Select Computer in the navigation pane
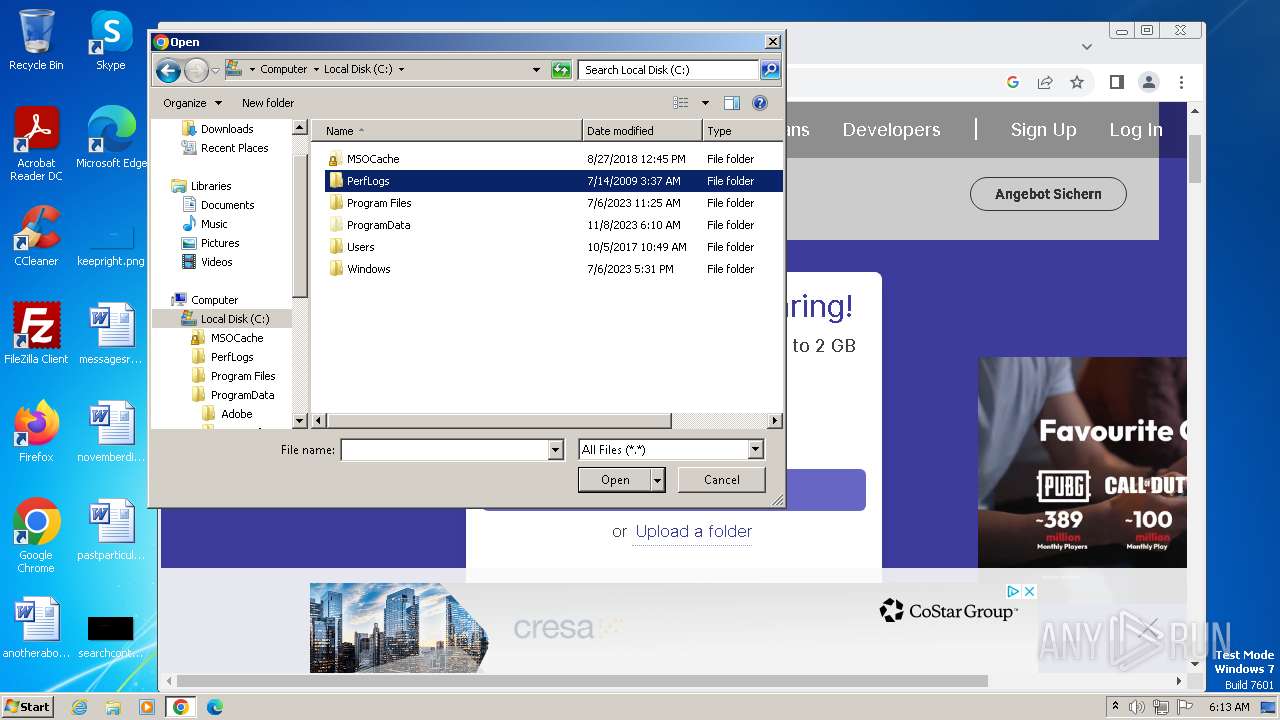The width and height of the screenshot is (1280, 720). coord(214,300)
